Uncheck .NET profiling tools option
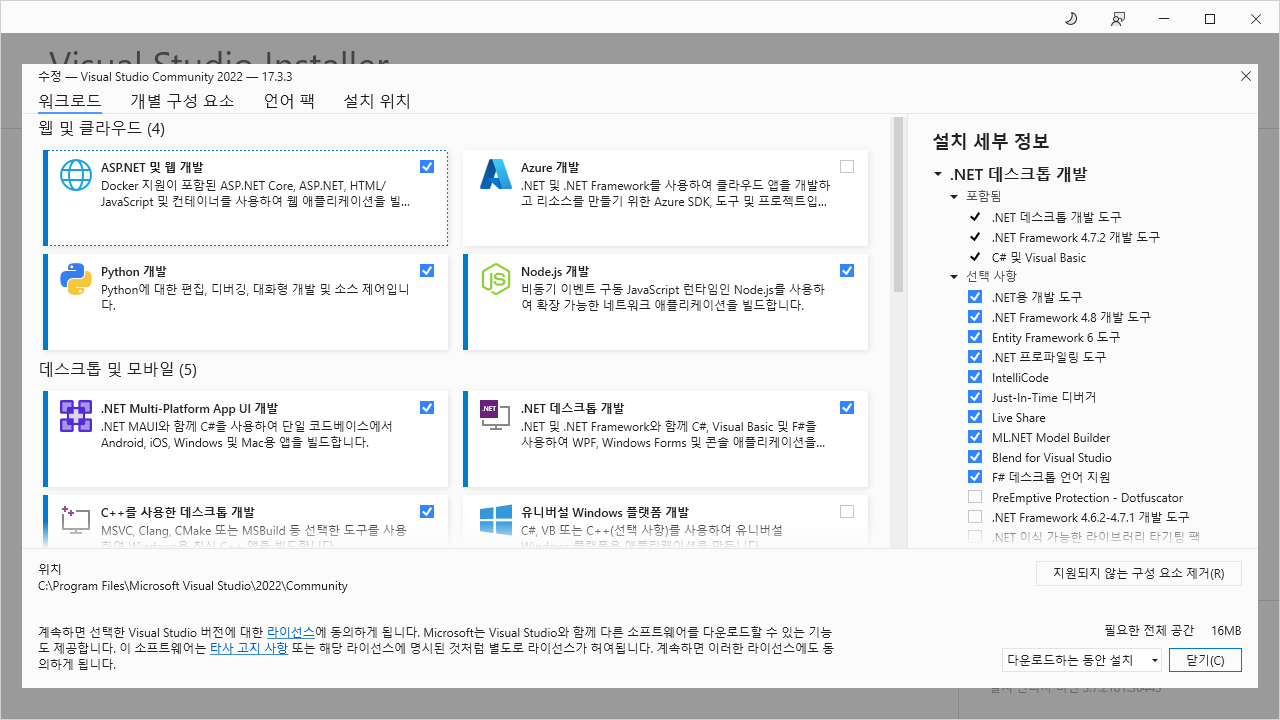1280x720 pixels. 975,357
